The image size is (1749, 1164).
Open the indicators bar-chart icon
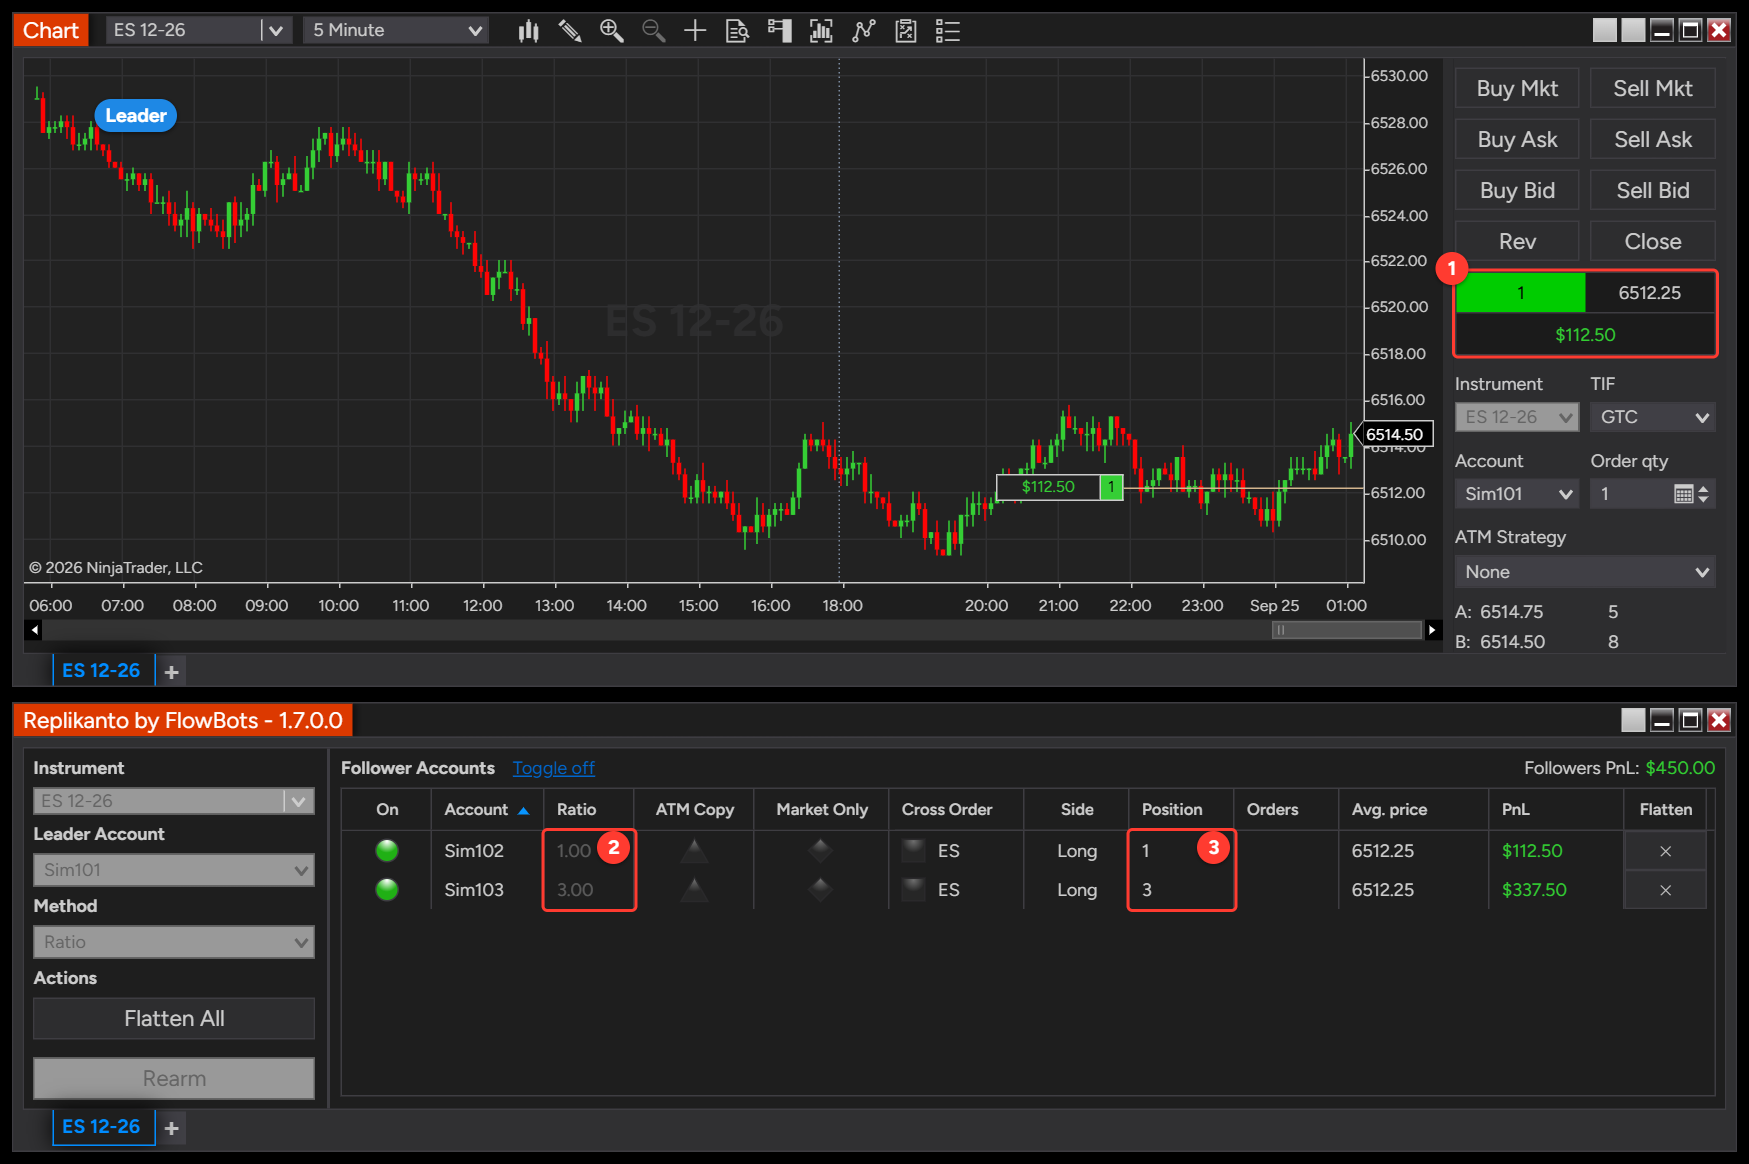tap(821, 31)
